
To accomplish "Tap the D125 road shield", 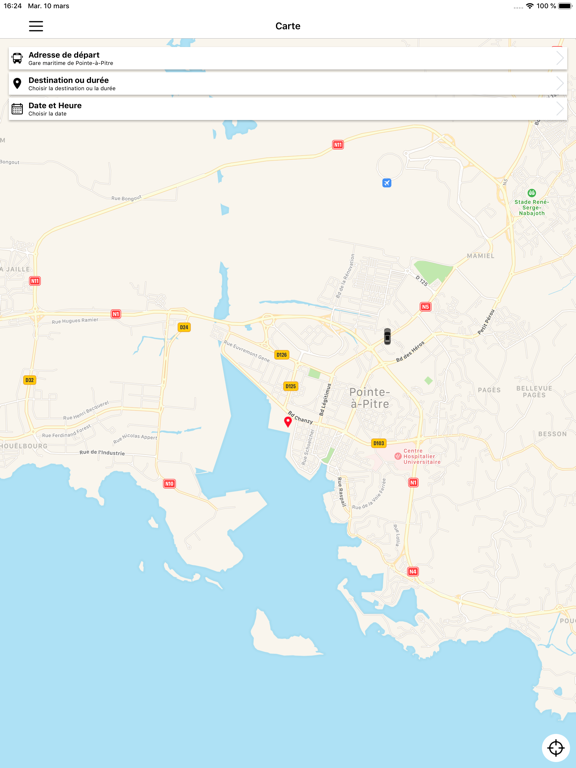I will [x=291, y=386].
